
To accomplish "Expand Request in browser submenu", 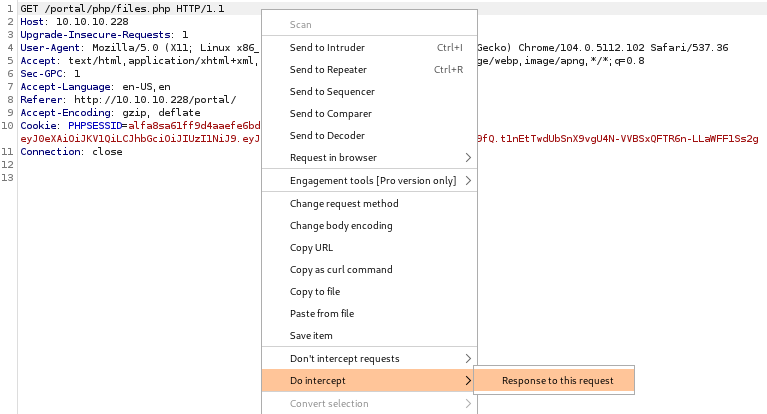I will pos(467,158).
